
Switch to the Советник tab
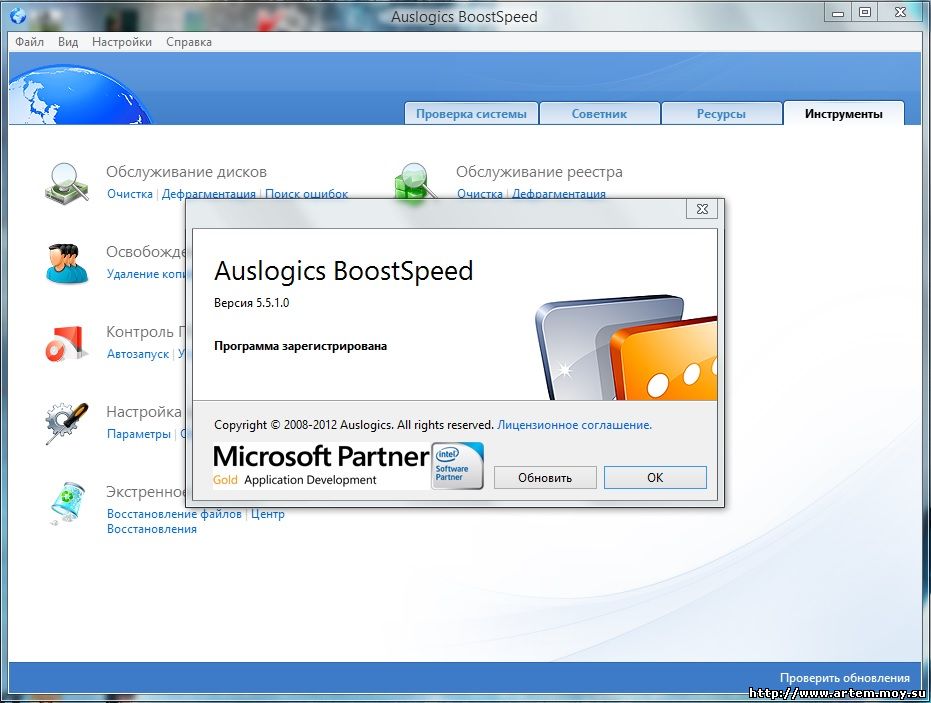[x=599, y=113]
